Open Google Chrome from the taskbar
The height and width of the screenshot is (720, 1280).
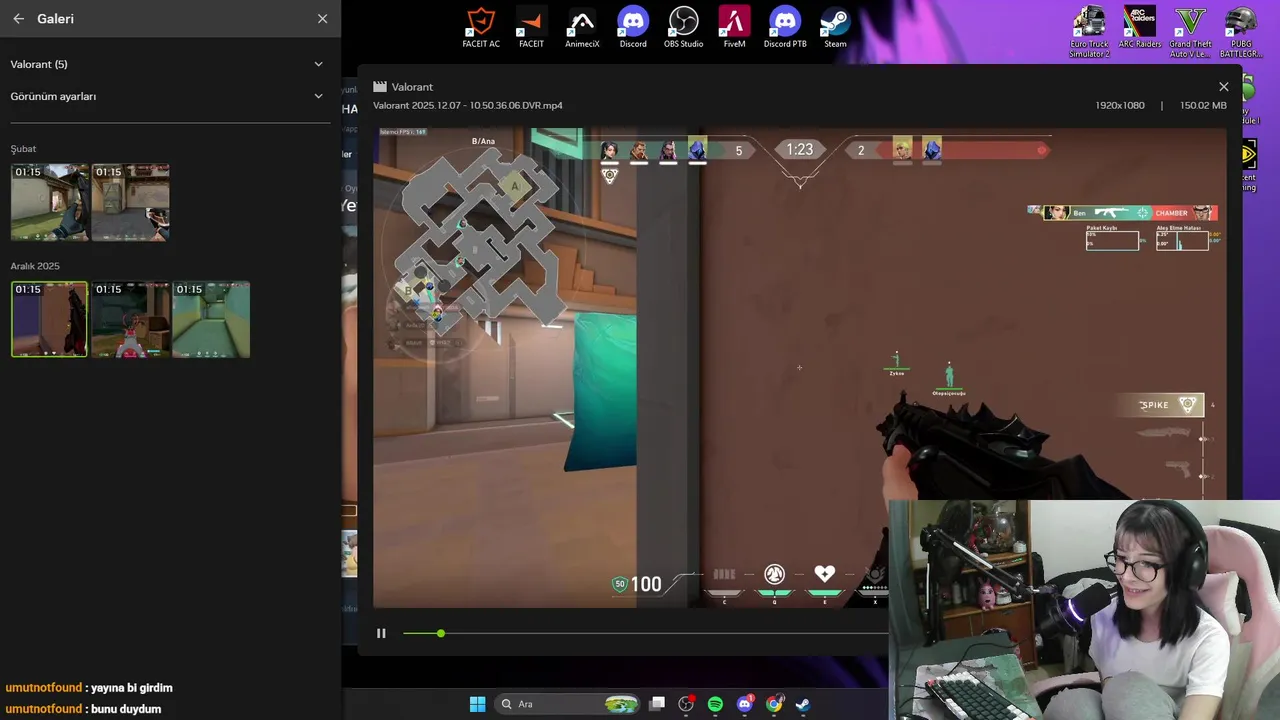click(774, 704)
